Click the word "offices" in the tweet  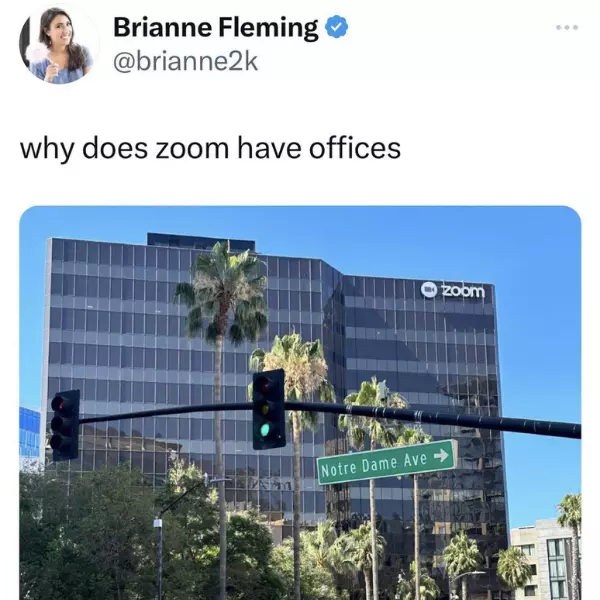tap(355, 148)
